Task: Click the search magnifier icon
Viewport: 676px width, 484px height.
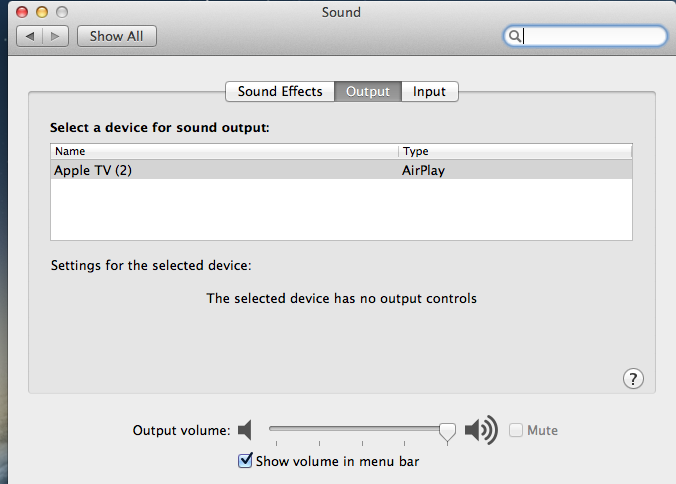Action: (514, 36)
